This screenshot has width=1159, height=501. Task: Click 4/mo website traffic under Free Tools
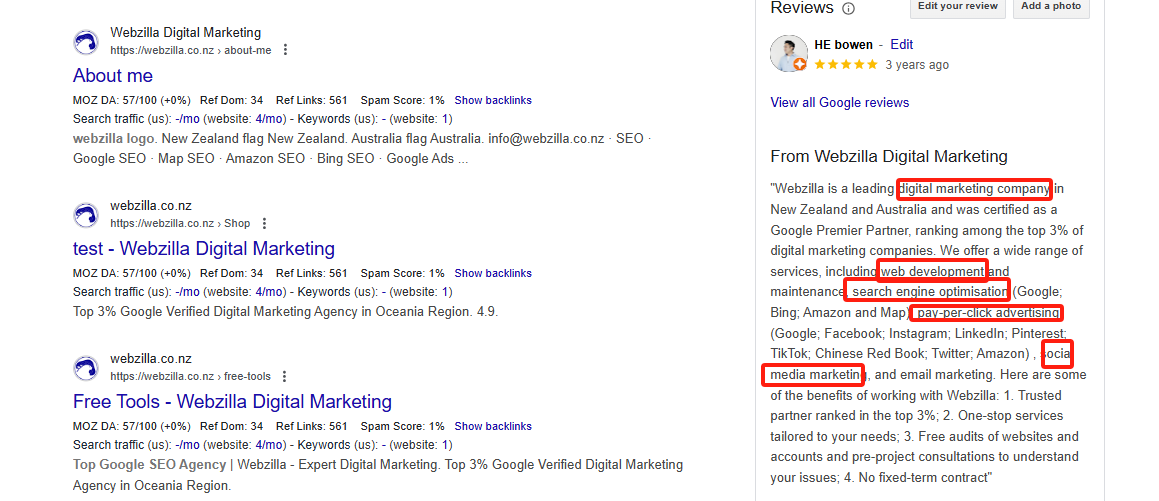coord(269,445)
